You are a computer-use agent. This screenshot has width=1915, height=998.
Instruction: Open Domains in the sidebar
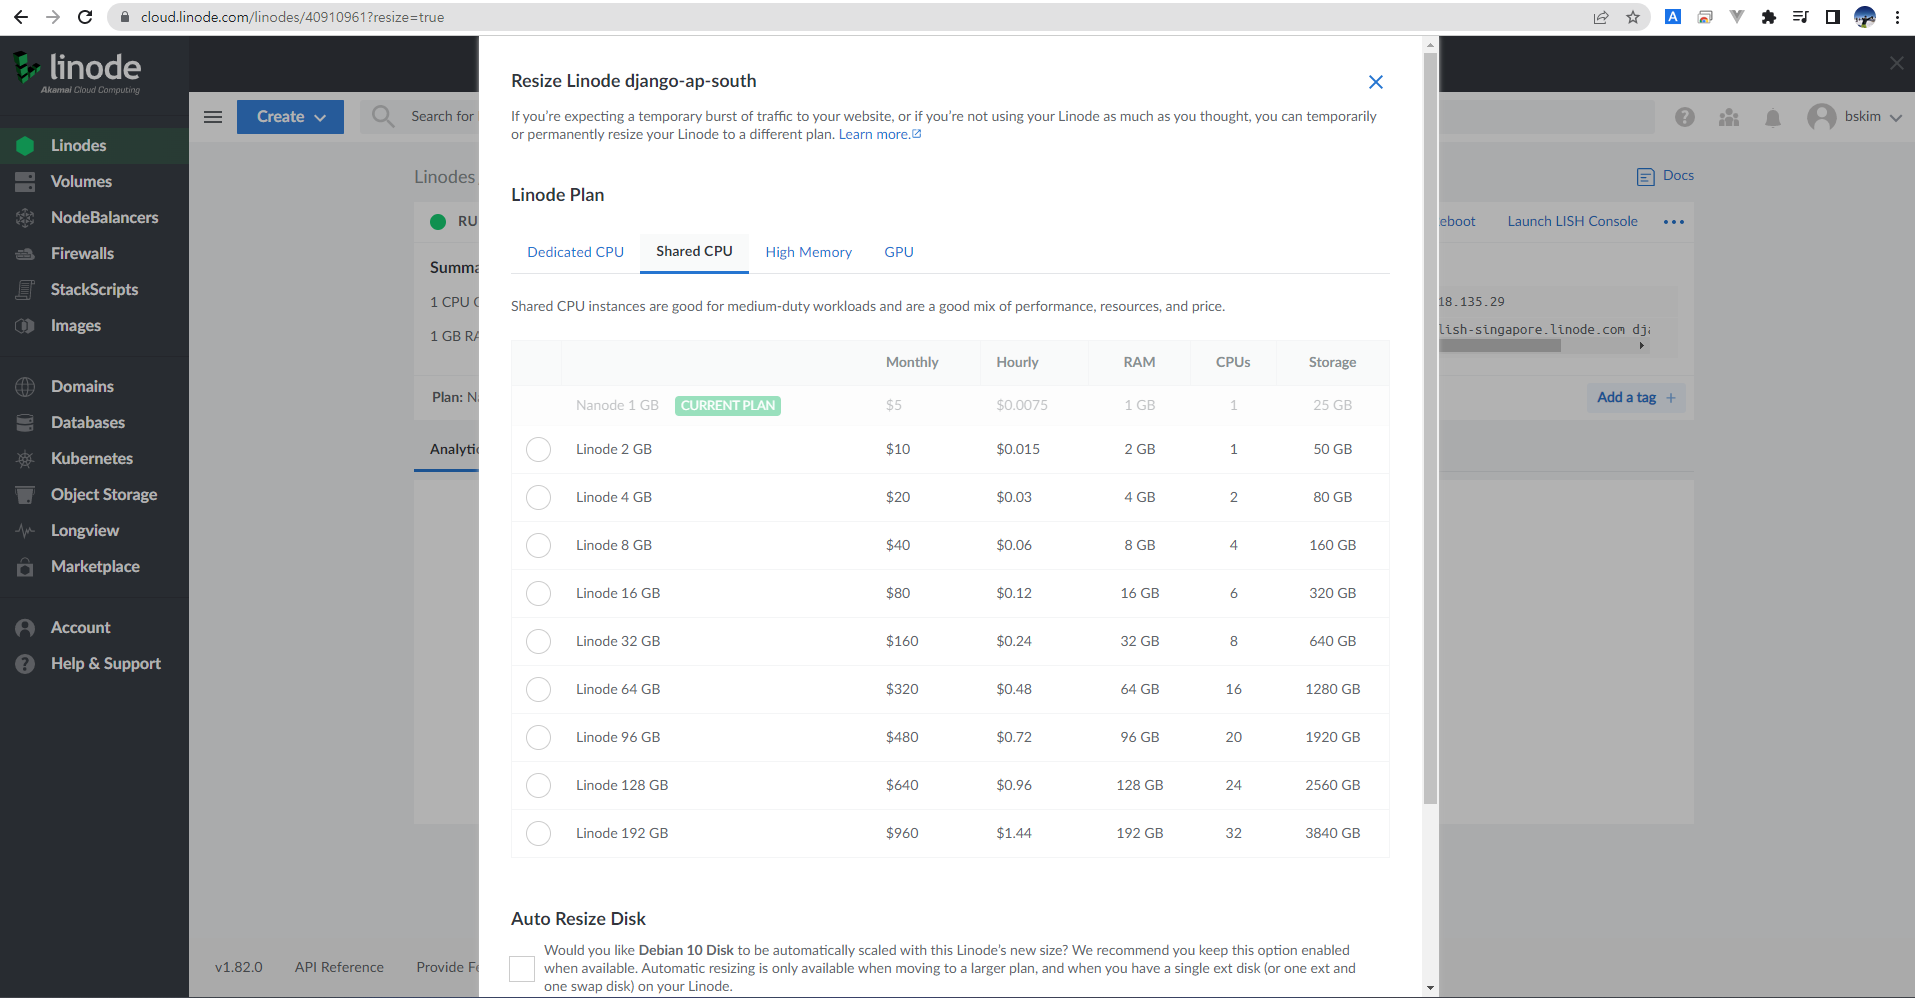[94, 387]
